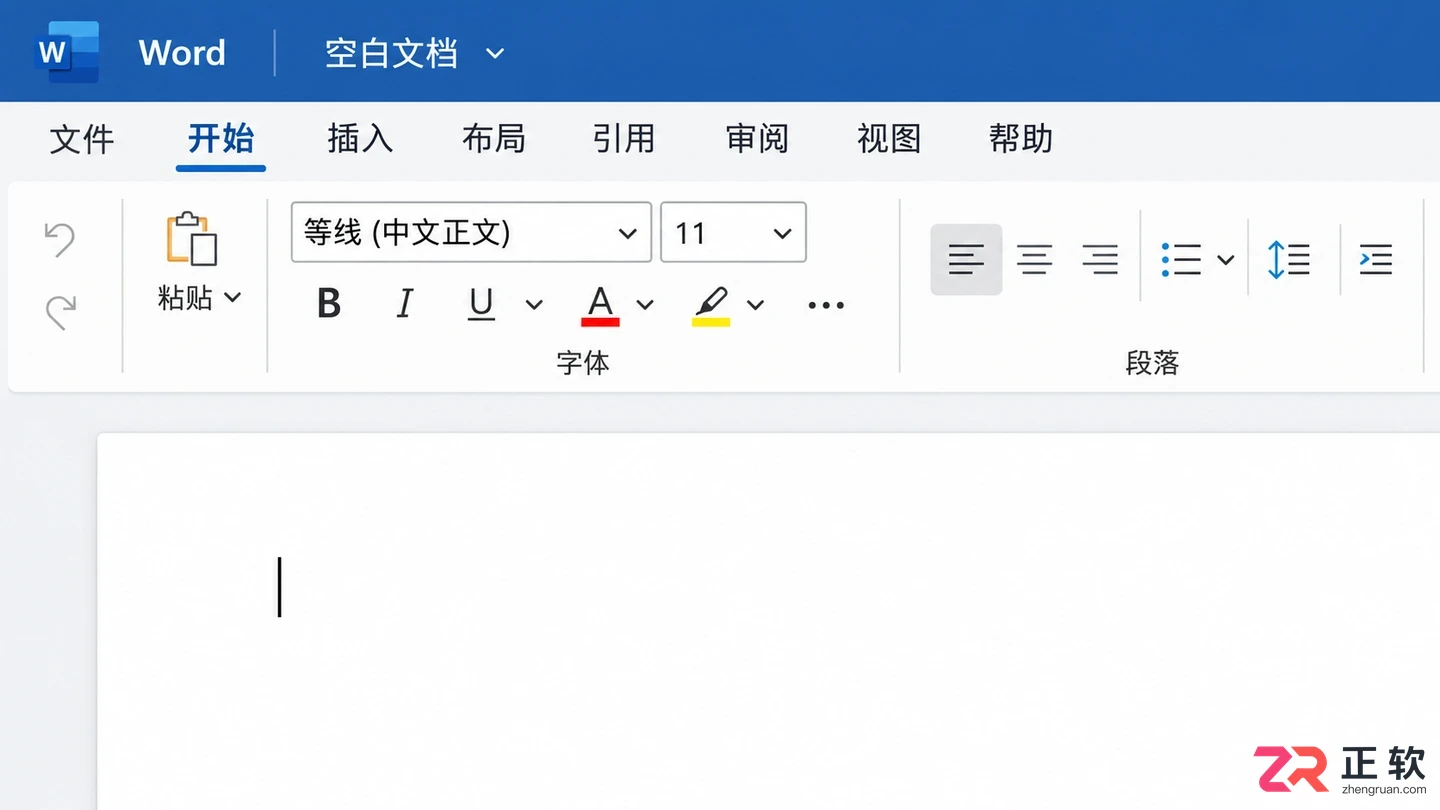This screenshot has width=1440, height=810.
Task: Click the Word app logo icon
Action: point(67,52)
